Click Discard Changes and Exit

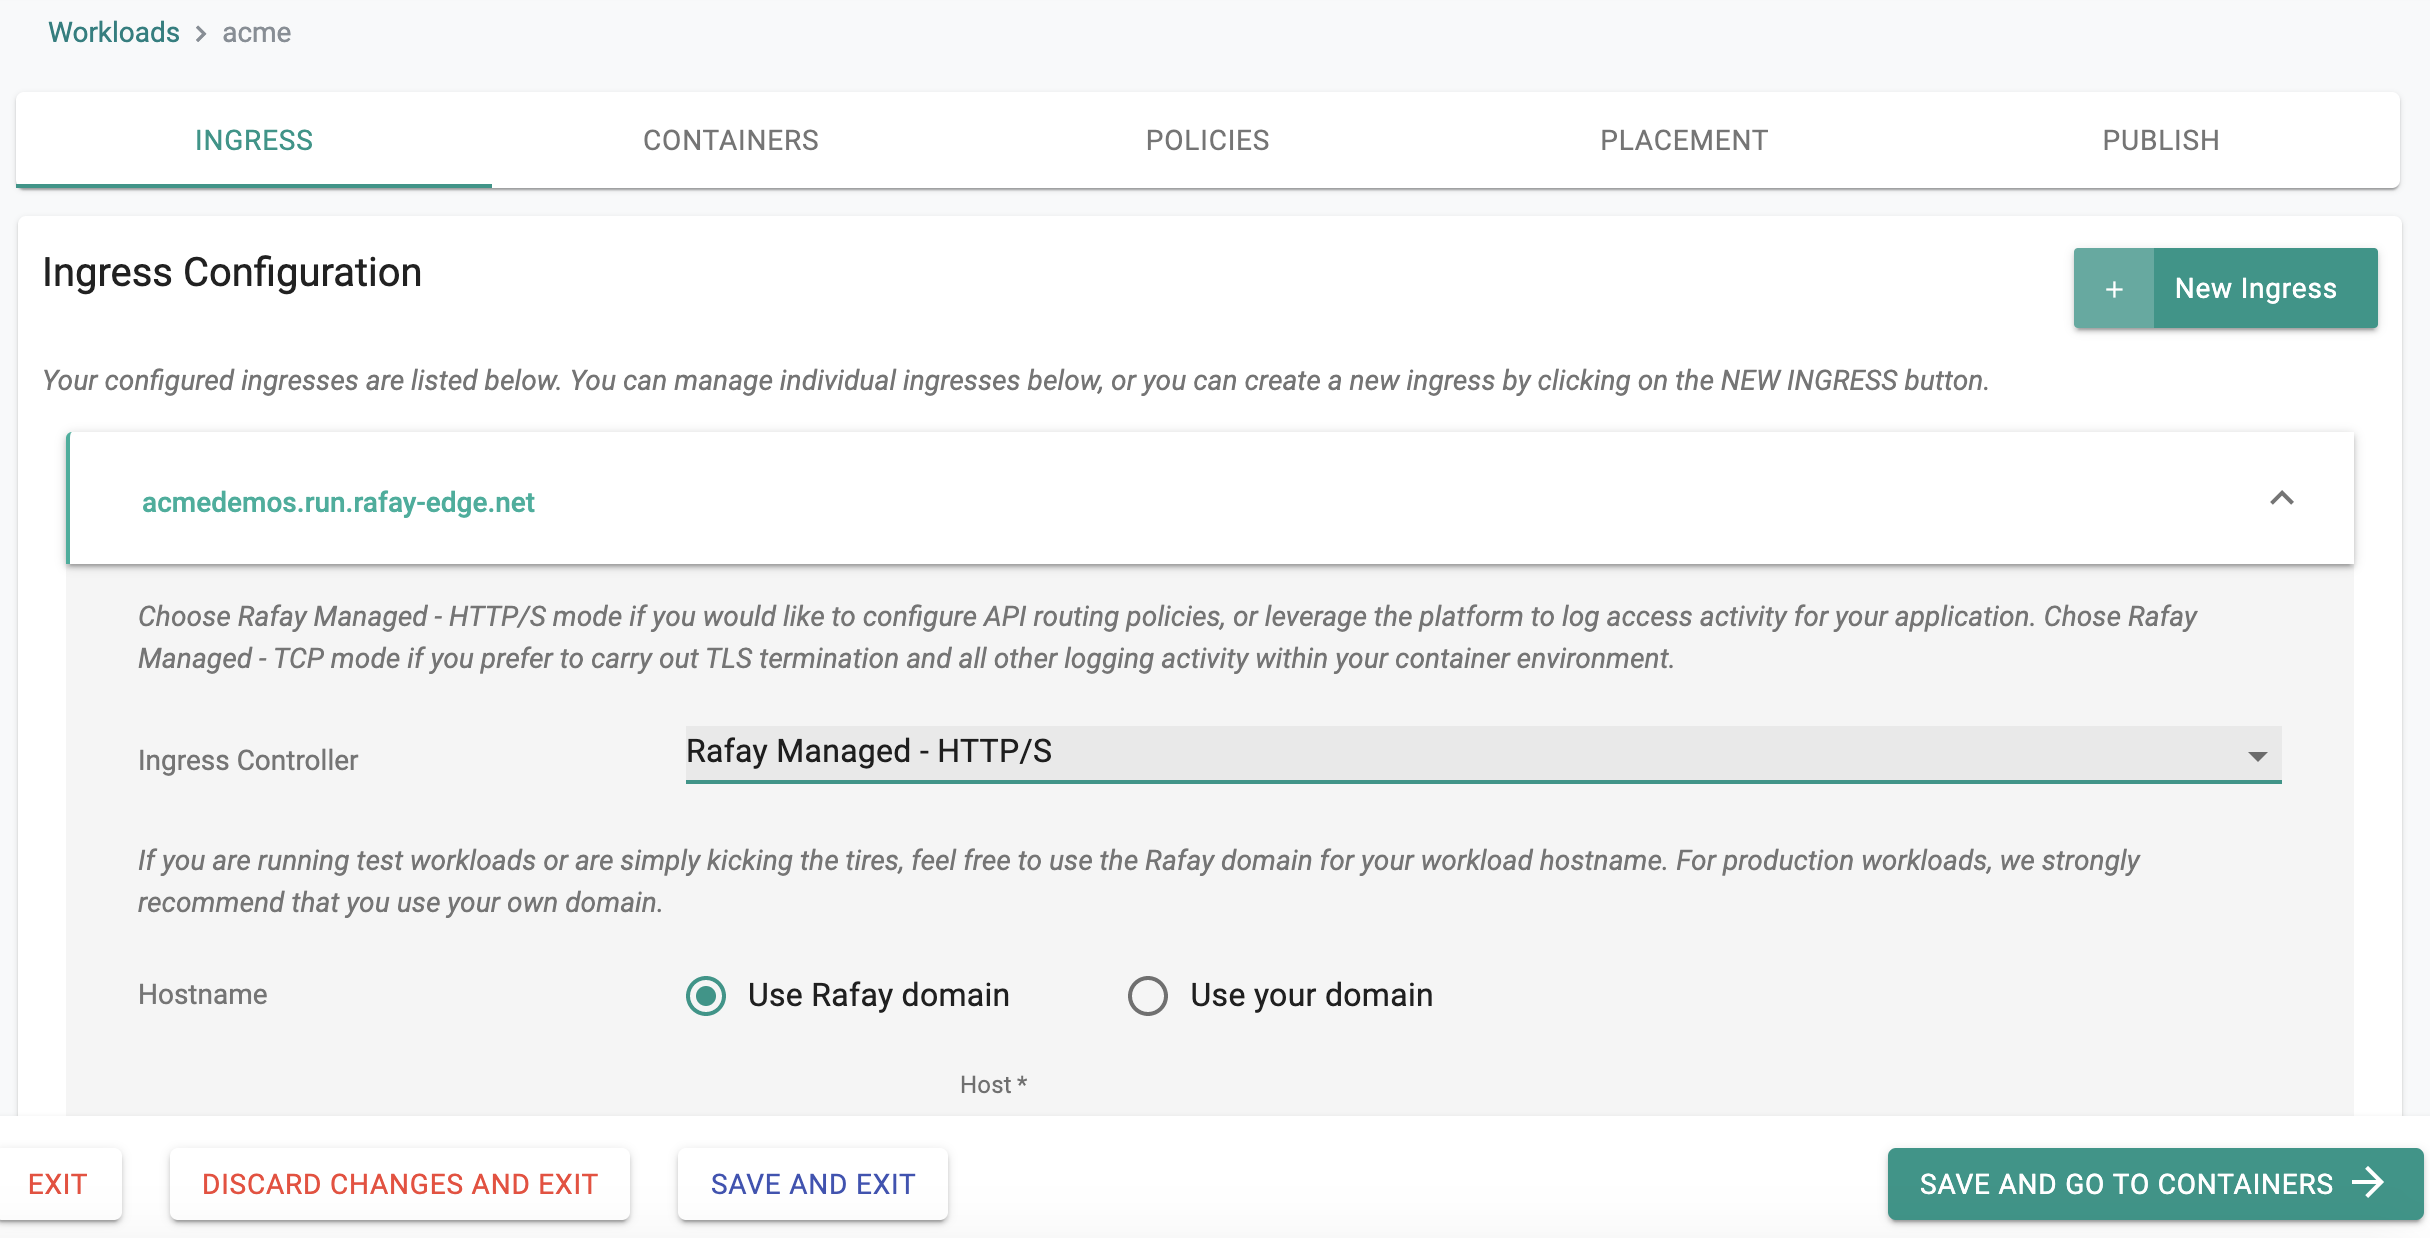point(400,1184)
